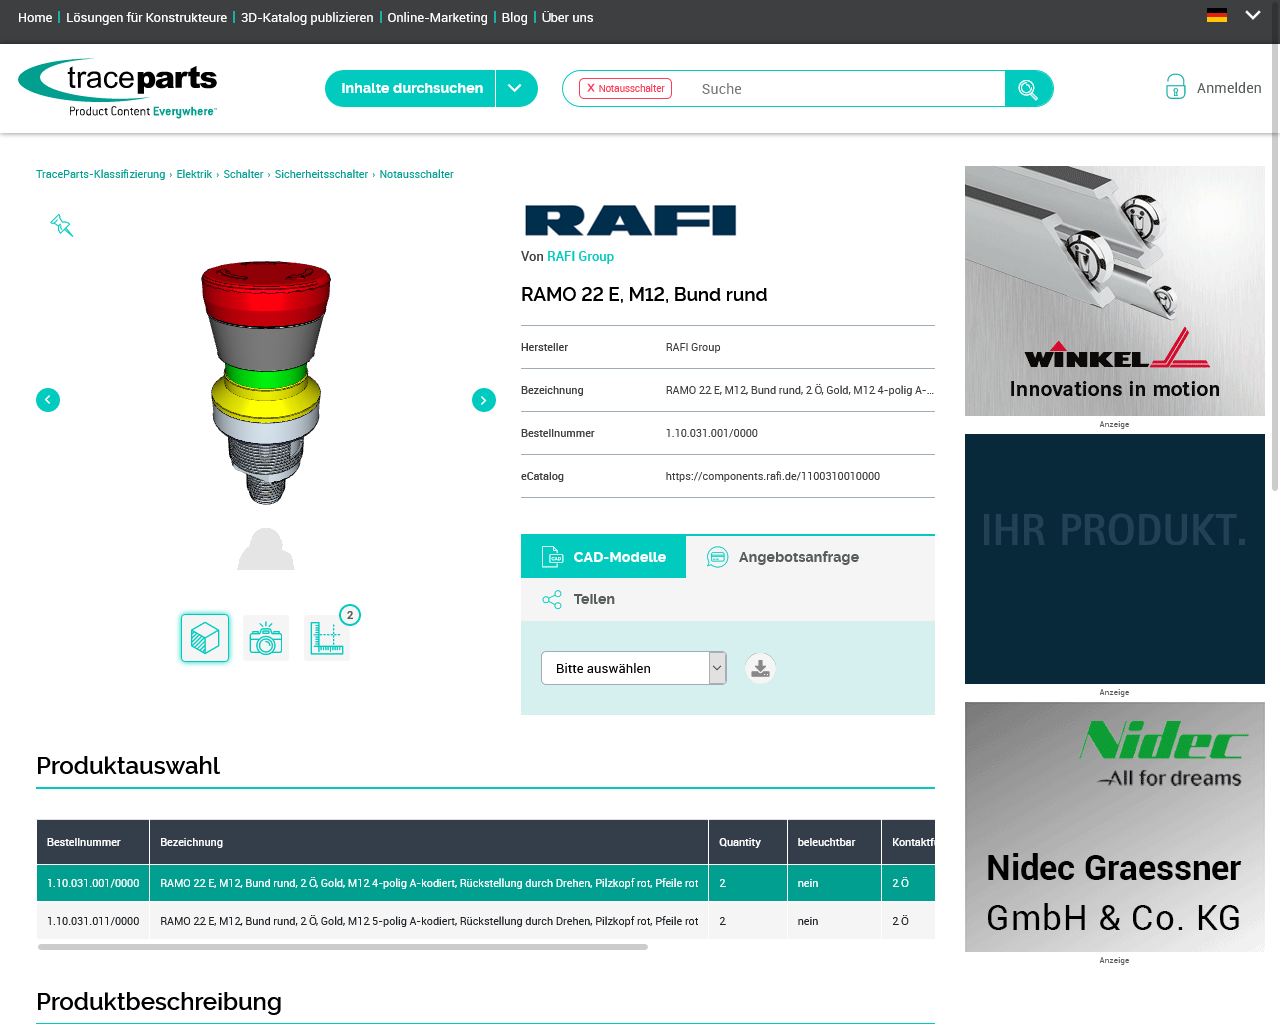1280x1024 pixels.
Task: Click the German flag language icon
Action: point(1217,15)
